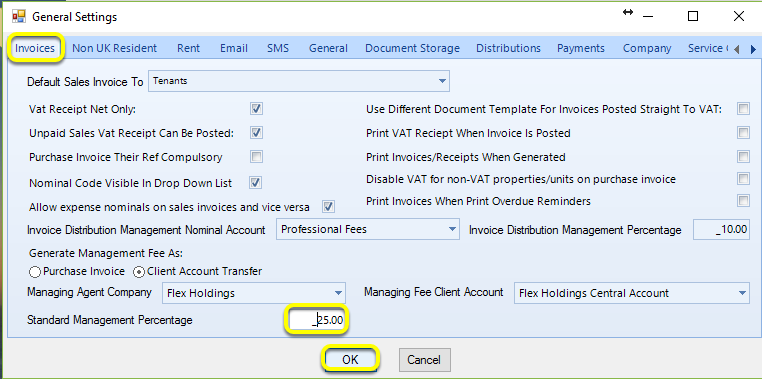
Task: Enable Print VAT Reciept When Invoice Is Posted
Action: coord(743,132)
